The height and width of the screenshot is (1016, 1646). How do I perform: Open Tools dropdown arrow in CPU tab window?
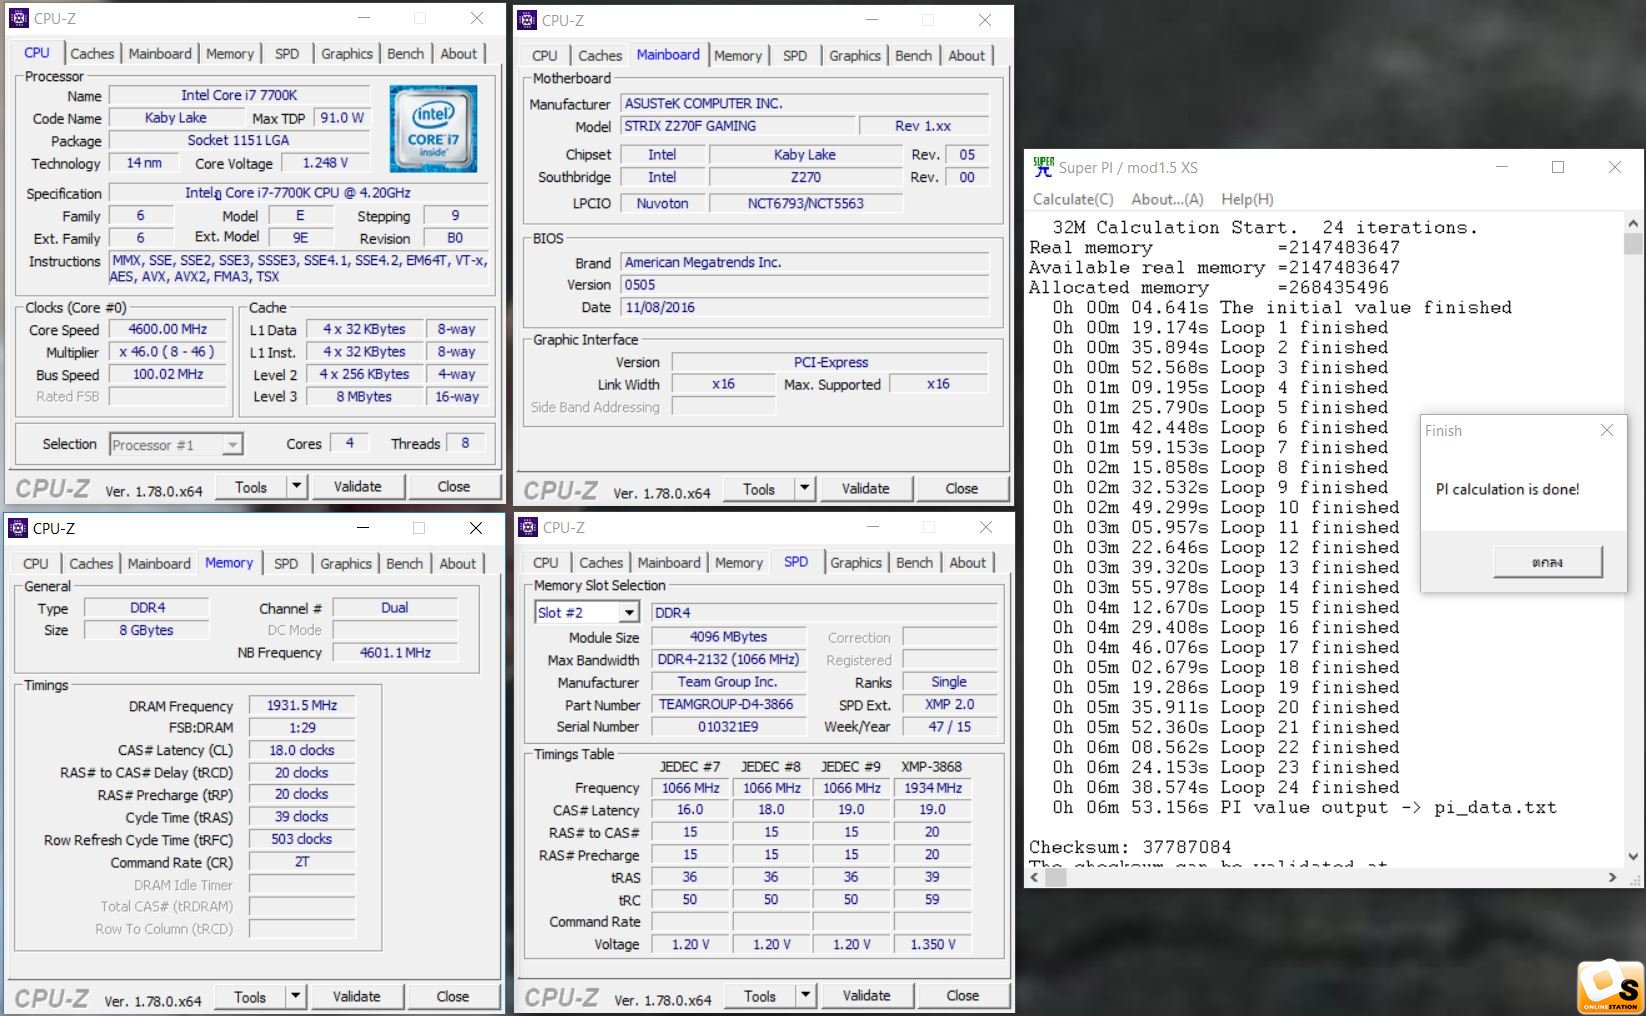point(296,487)
